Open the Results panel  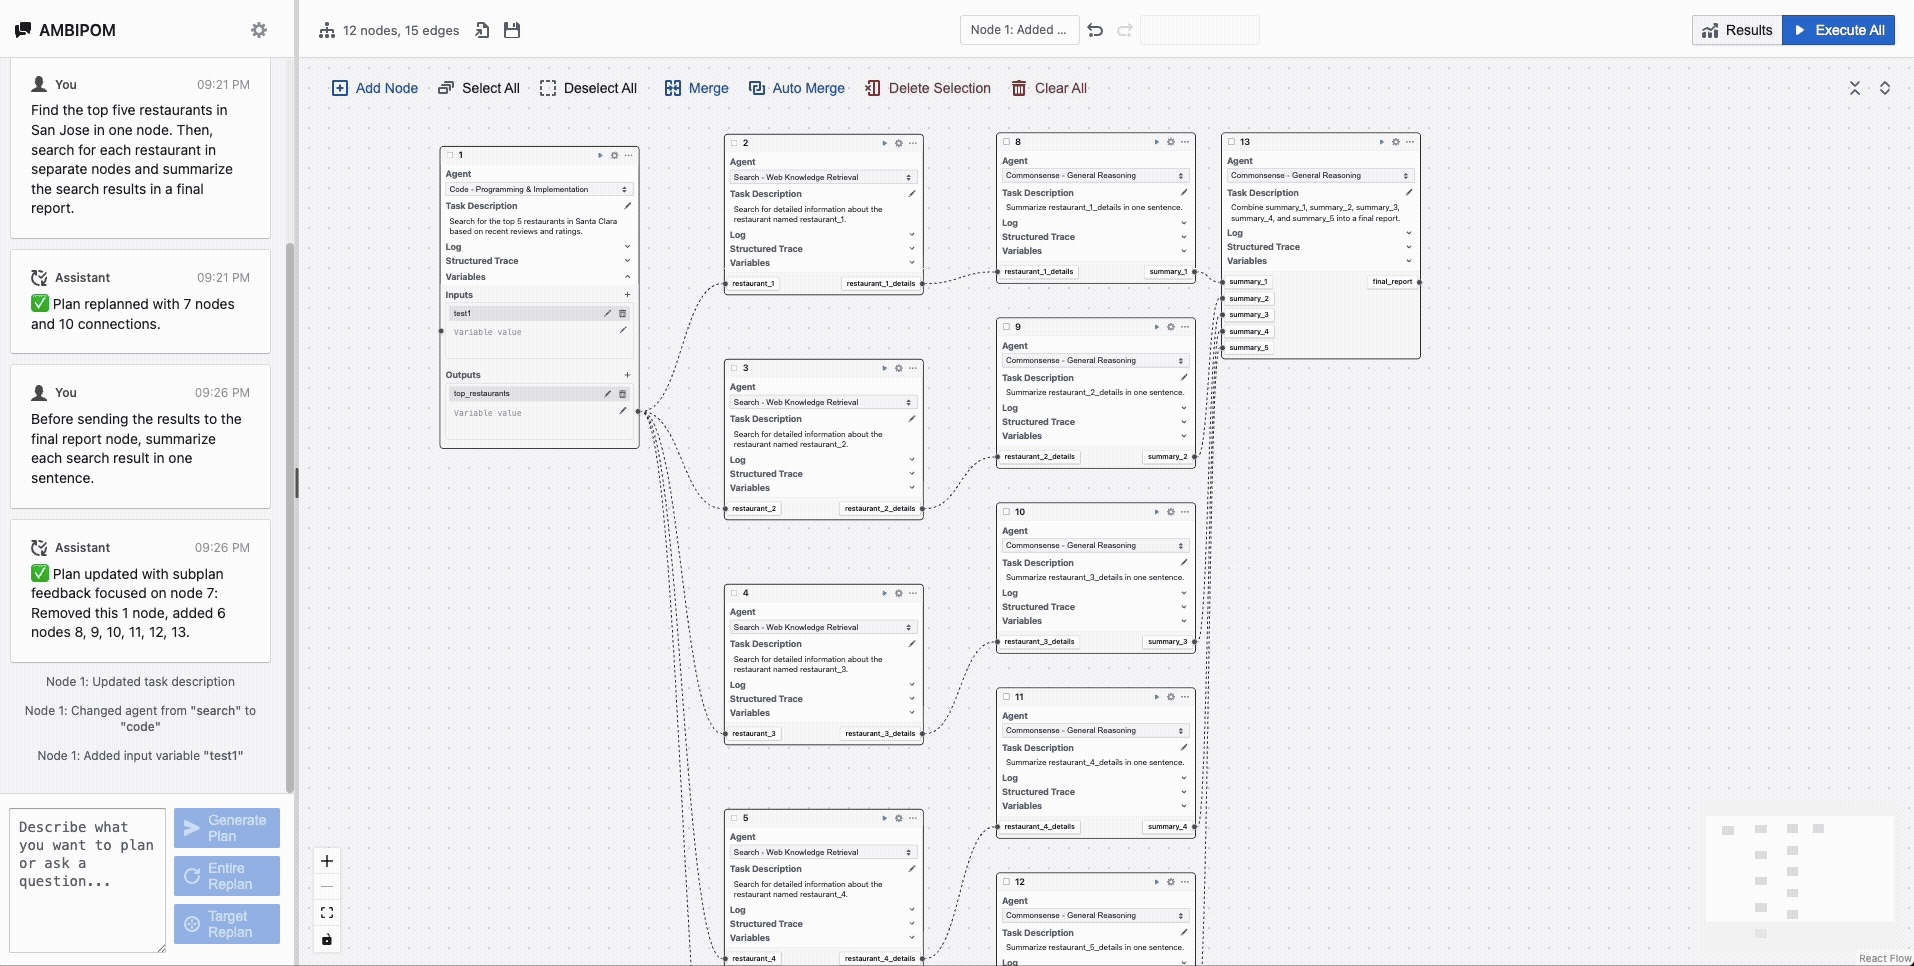[x=1737, y=30]
